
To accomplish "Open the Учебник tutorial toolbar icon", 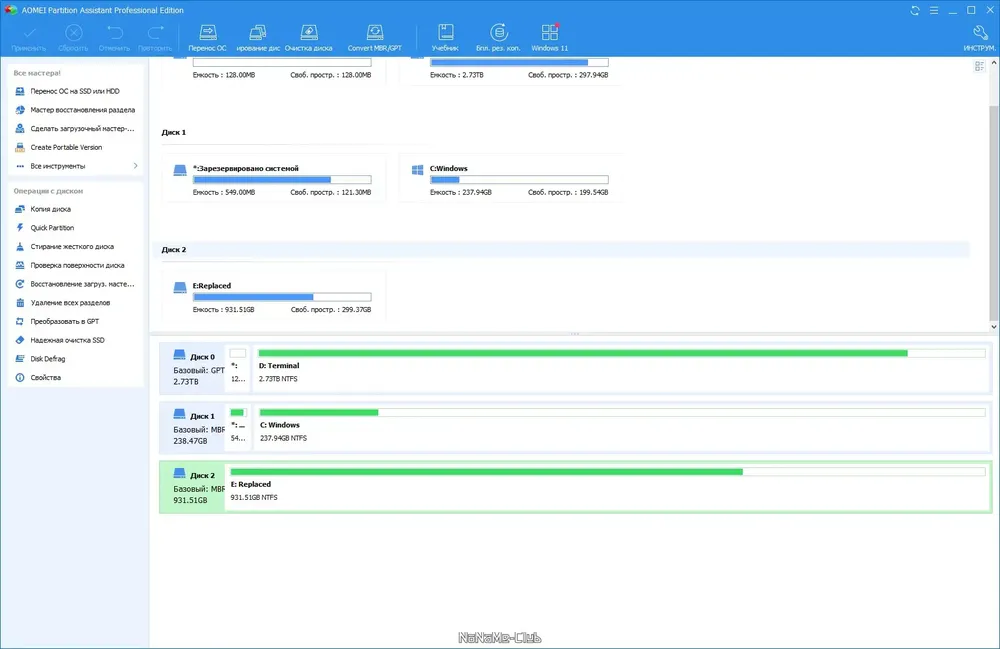I will click(x=445, y=38).
